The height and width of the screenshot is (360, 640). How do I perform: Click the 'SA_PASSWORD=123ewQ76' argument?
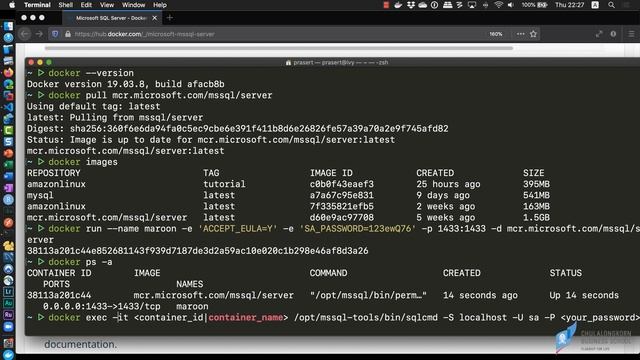[358, 229]
